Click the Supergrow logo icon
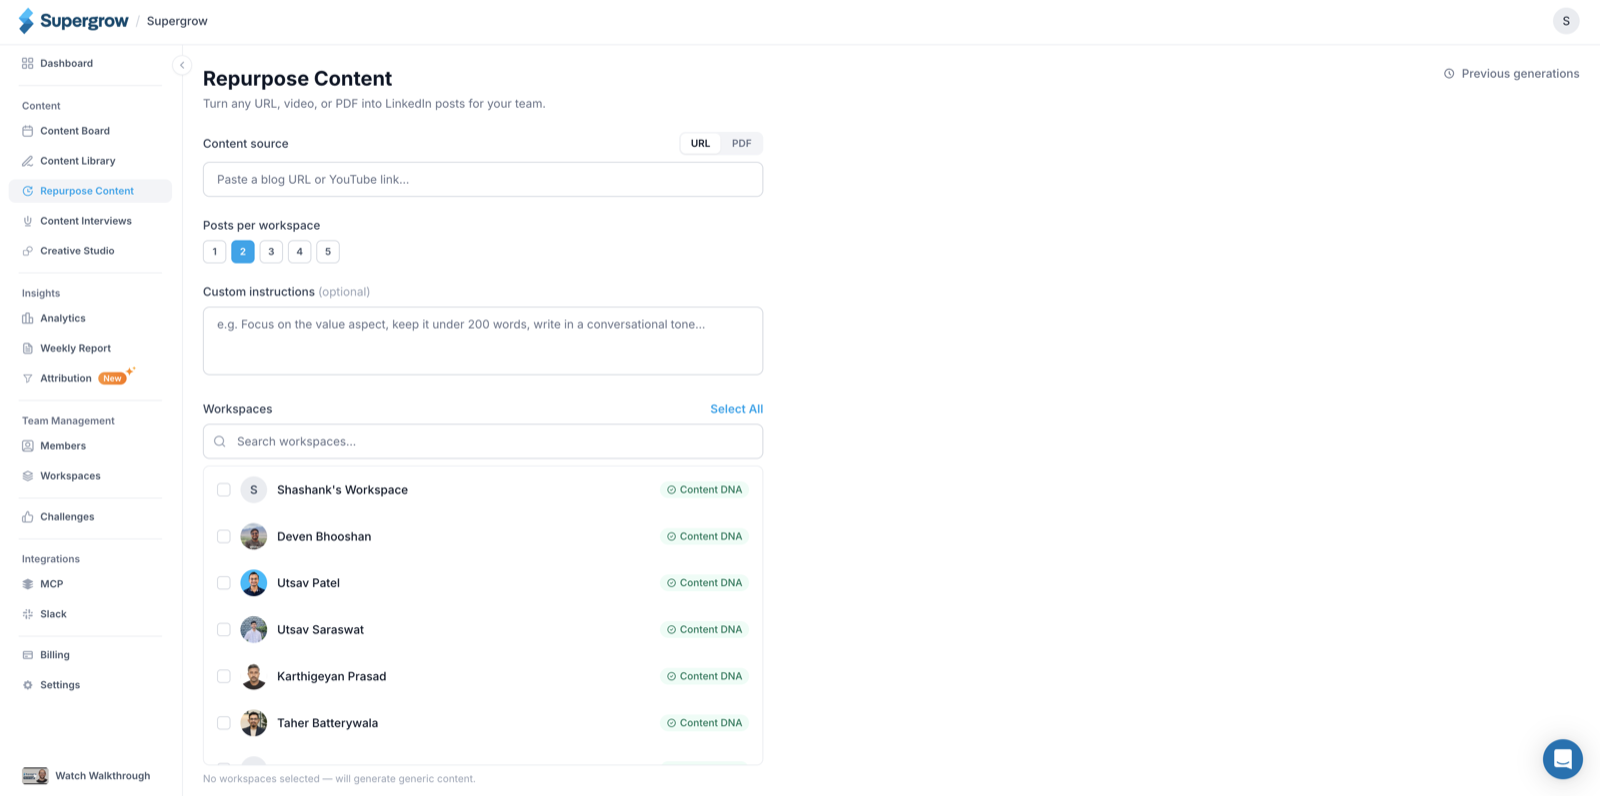Viewport: 1600px width, 796px height. pos(26,21)
